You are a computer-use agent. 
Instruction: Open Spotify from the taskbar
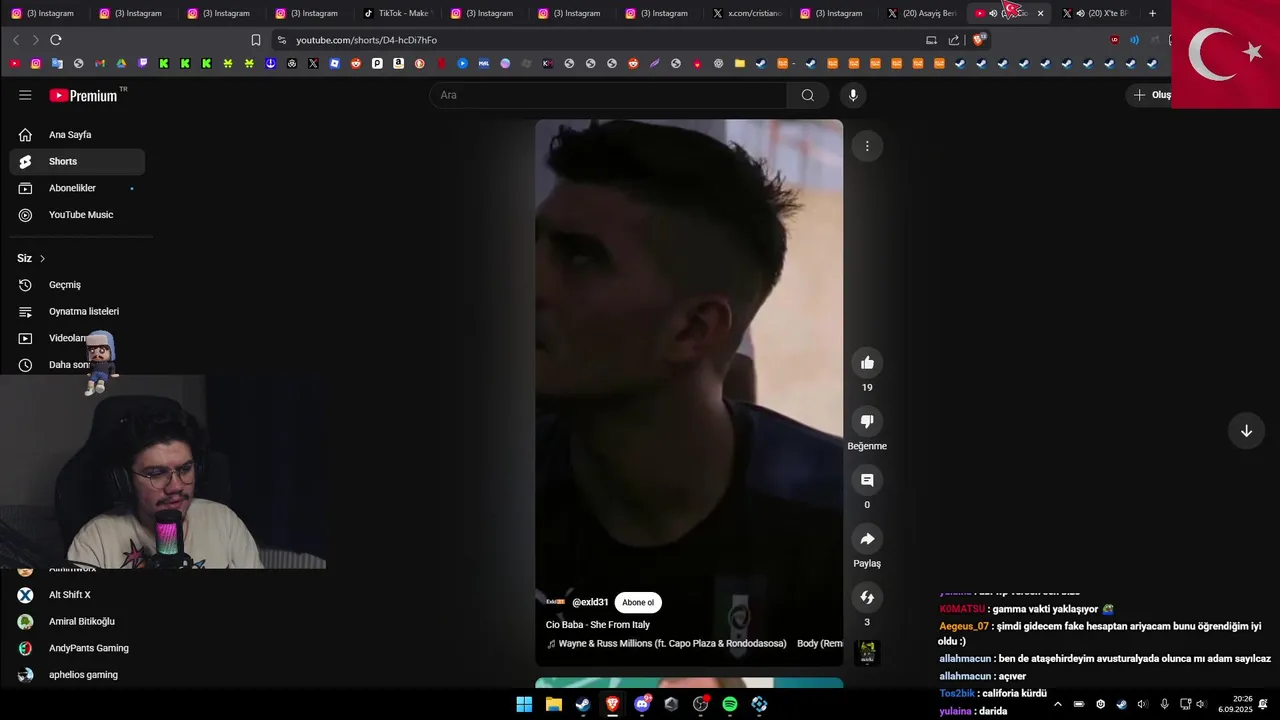point(730,704)
